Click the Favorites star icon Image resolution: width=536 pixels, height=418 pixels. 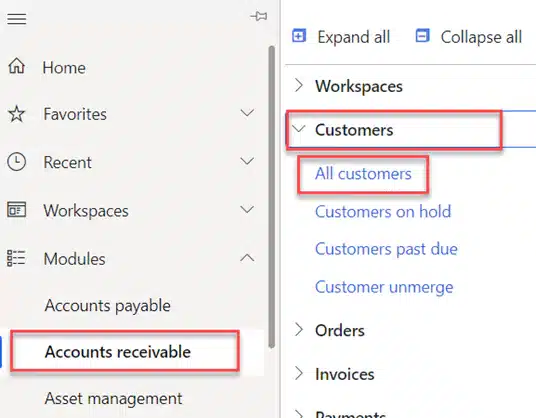[x=16, y=114]
